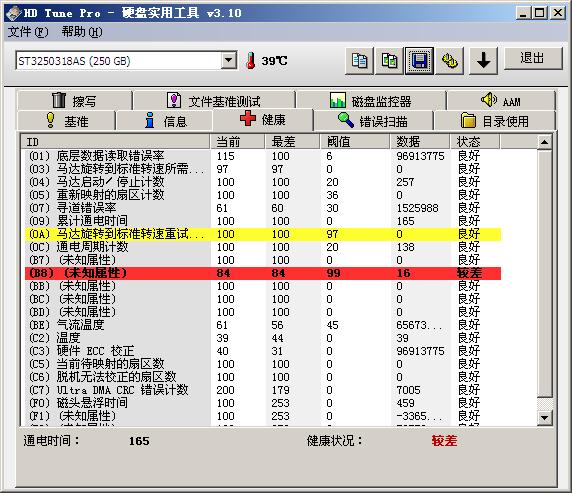This screenshot has height=493, width=572.
Task: Click the list scrollbar up arrow
Action: pyautogui.click(x=544, y=142)
